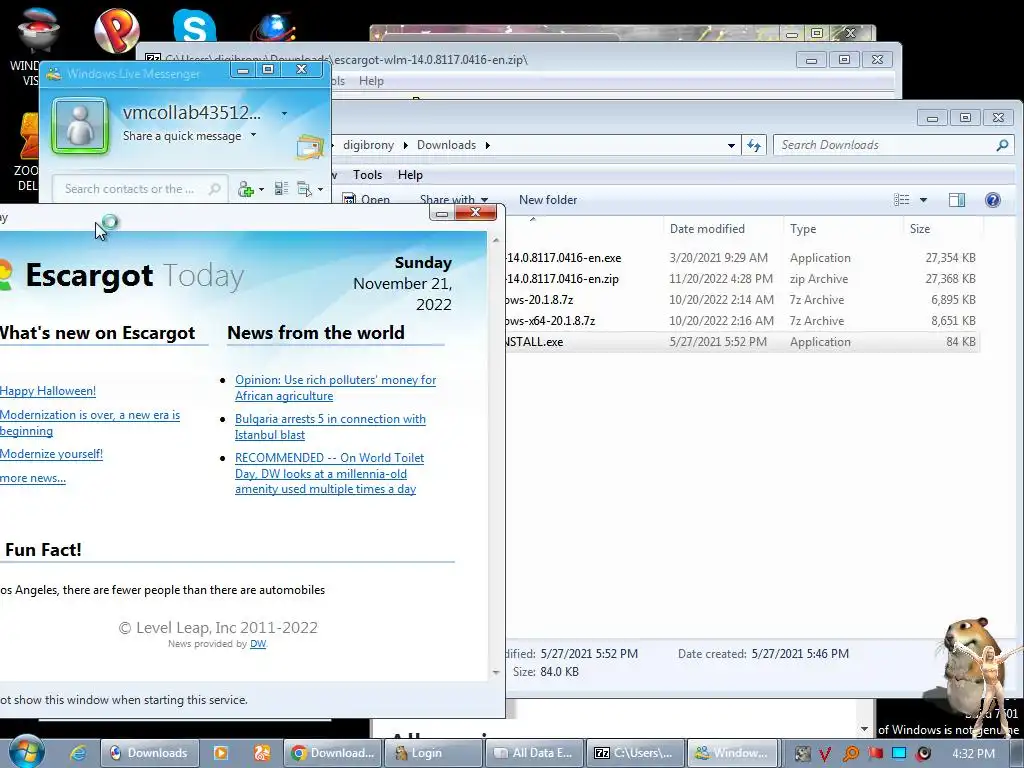Expand the Share a quick message dropdown
Screen dimensions: 1024x768
(253, 135)
